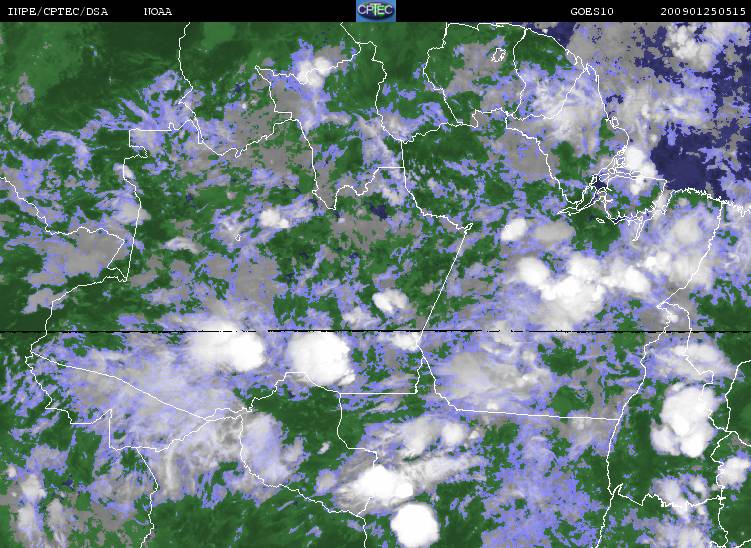Click the 200901250515 timestamp
Viewport: 751px width, 548px height.
pyautogui.click(x=703, y=11)
